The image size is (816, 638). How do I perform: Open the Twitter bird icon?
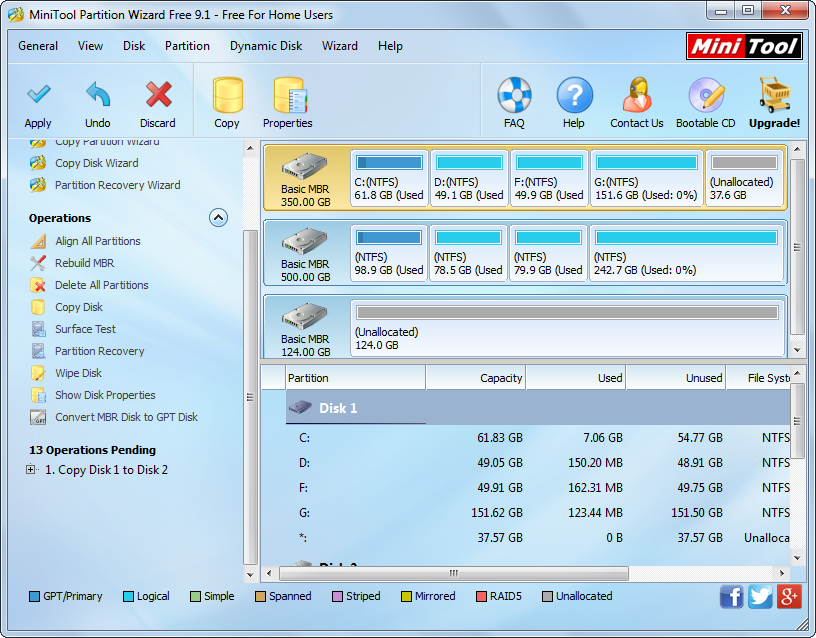coord(760,596)
